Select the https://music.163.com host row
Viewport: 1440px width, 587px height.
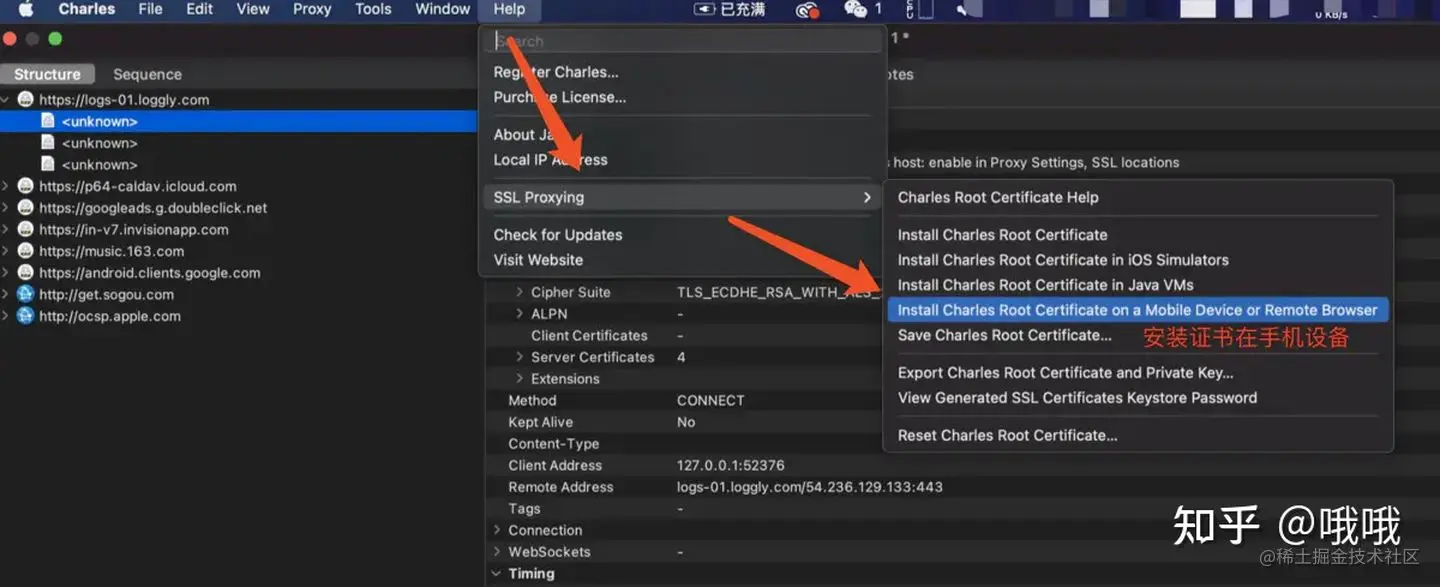pyautogui.click(x=238, y=251)
